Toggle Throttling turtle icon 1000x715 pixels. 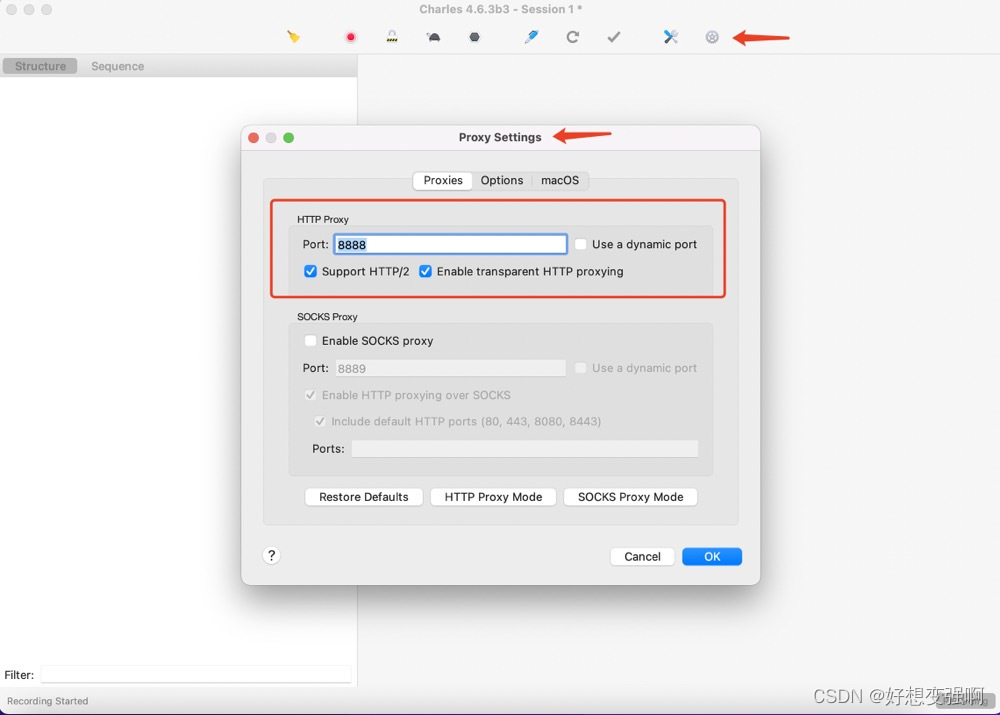tap(434, 37)
